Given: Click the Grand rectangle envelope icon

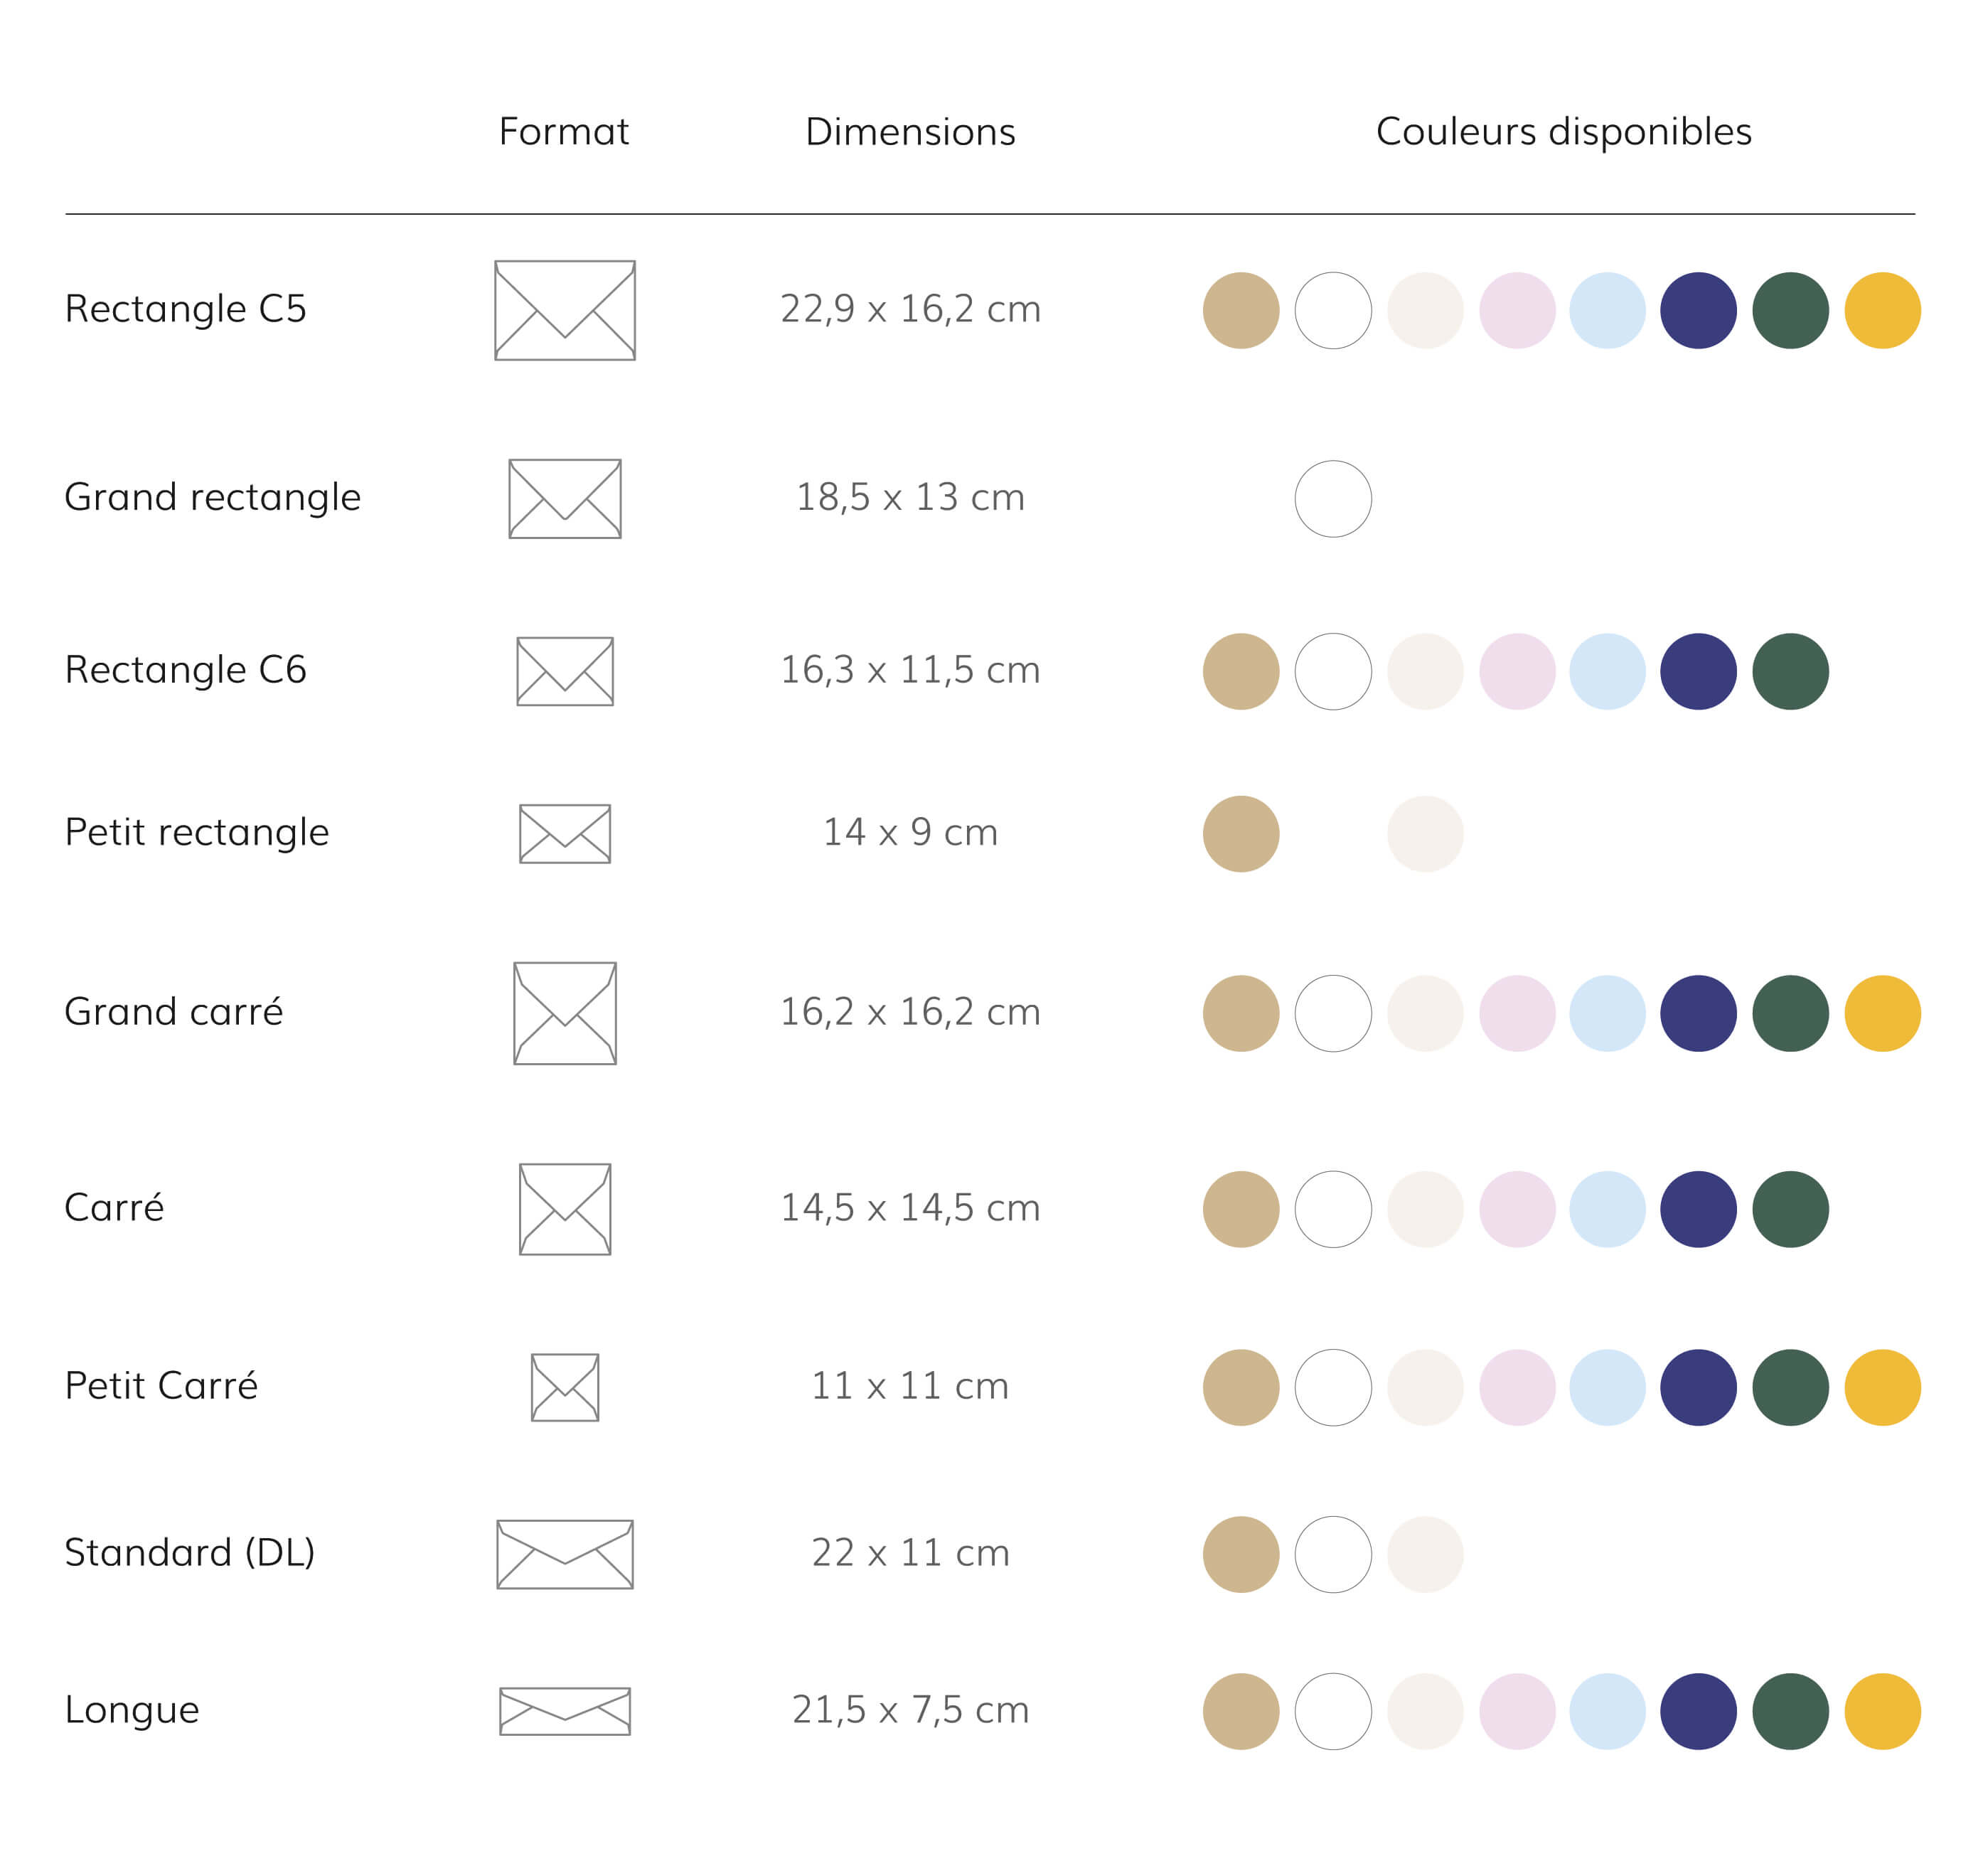Looking at the screenshot, I should coord(565,498).
